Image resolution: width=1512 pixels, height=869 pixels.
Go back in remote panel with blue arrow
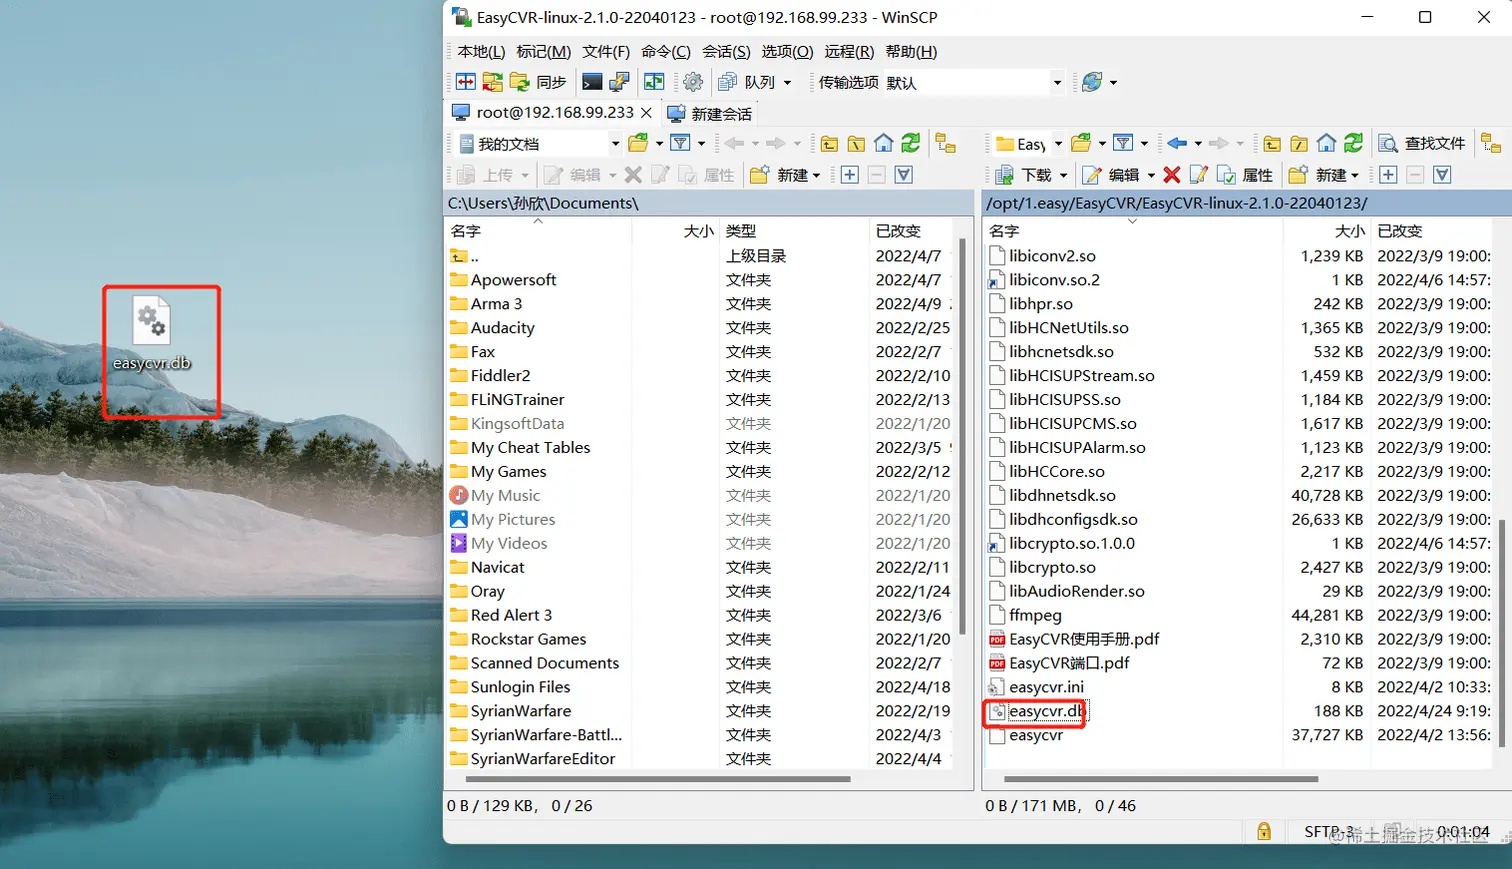[x=1177, y=144]
